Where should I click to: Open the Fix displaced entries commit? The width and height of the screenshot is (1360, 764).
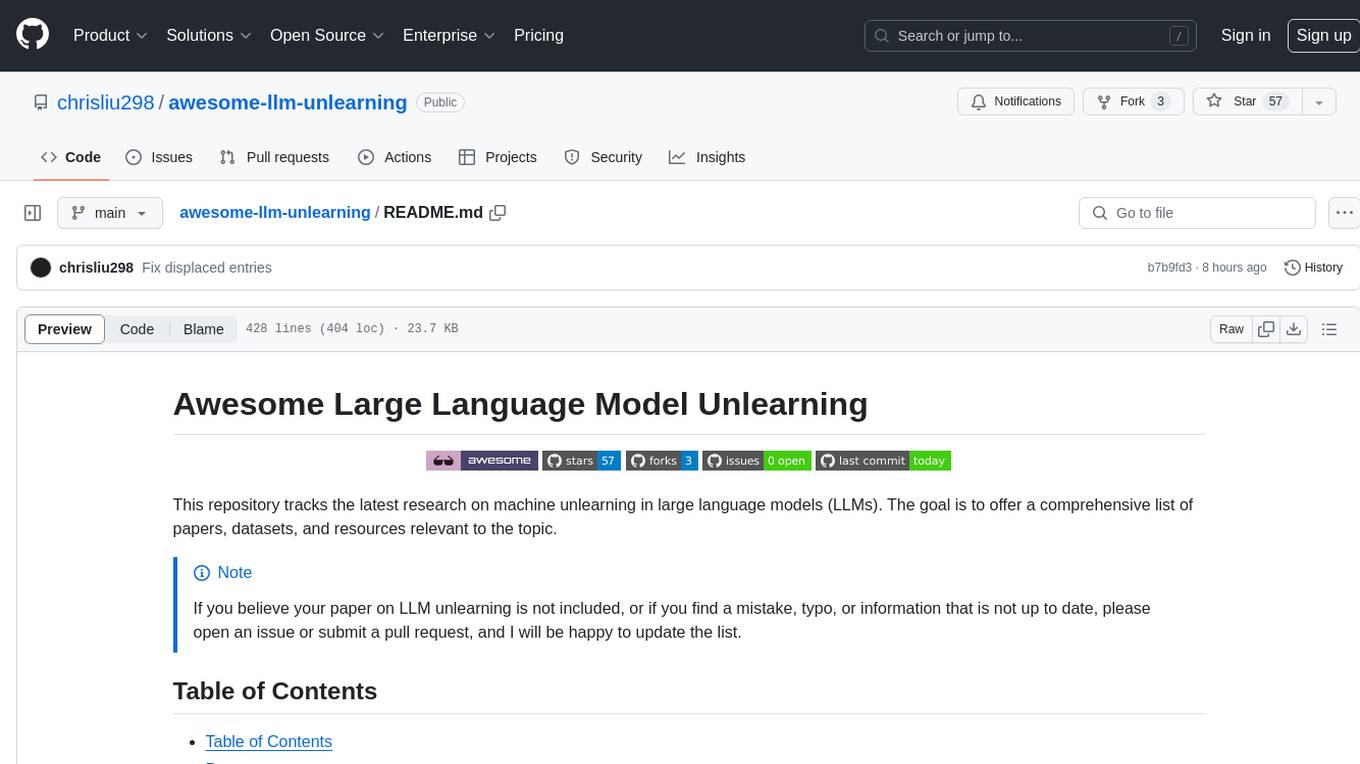click(207, 268)
